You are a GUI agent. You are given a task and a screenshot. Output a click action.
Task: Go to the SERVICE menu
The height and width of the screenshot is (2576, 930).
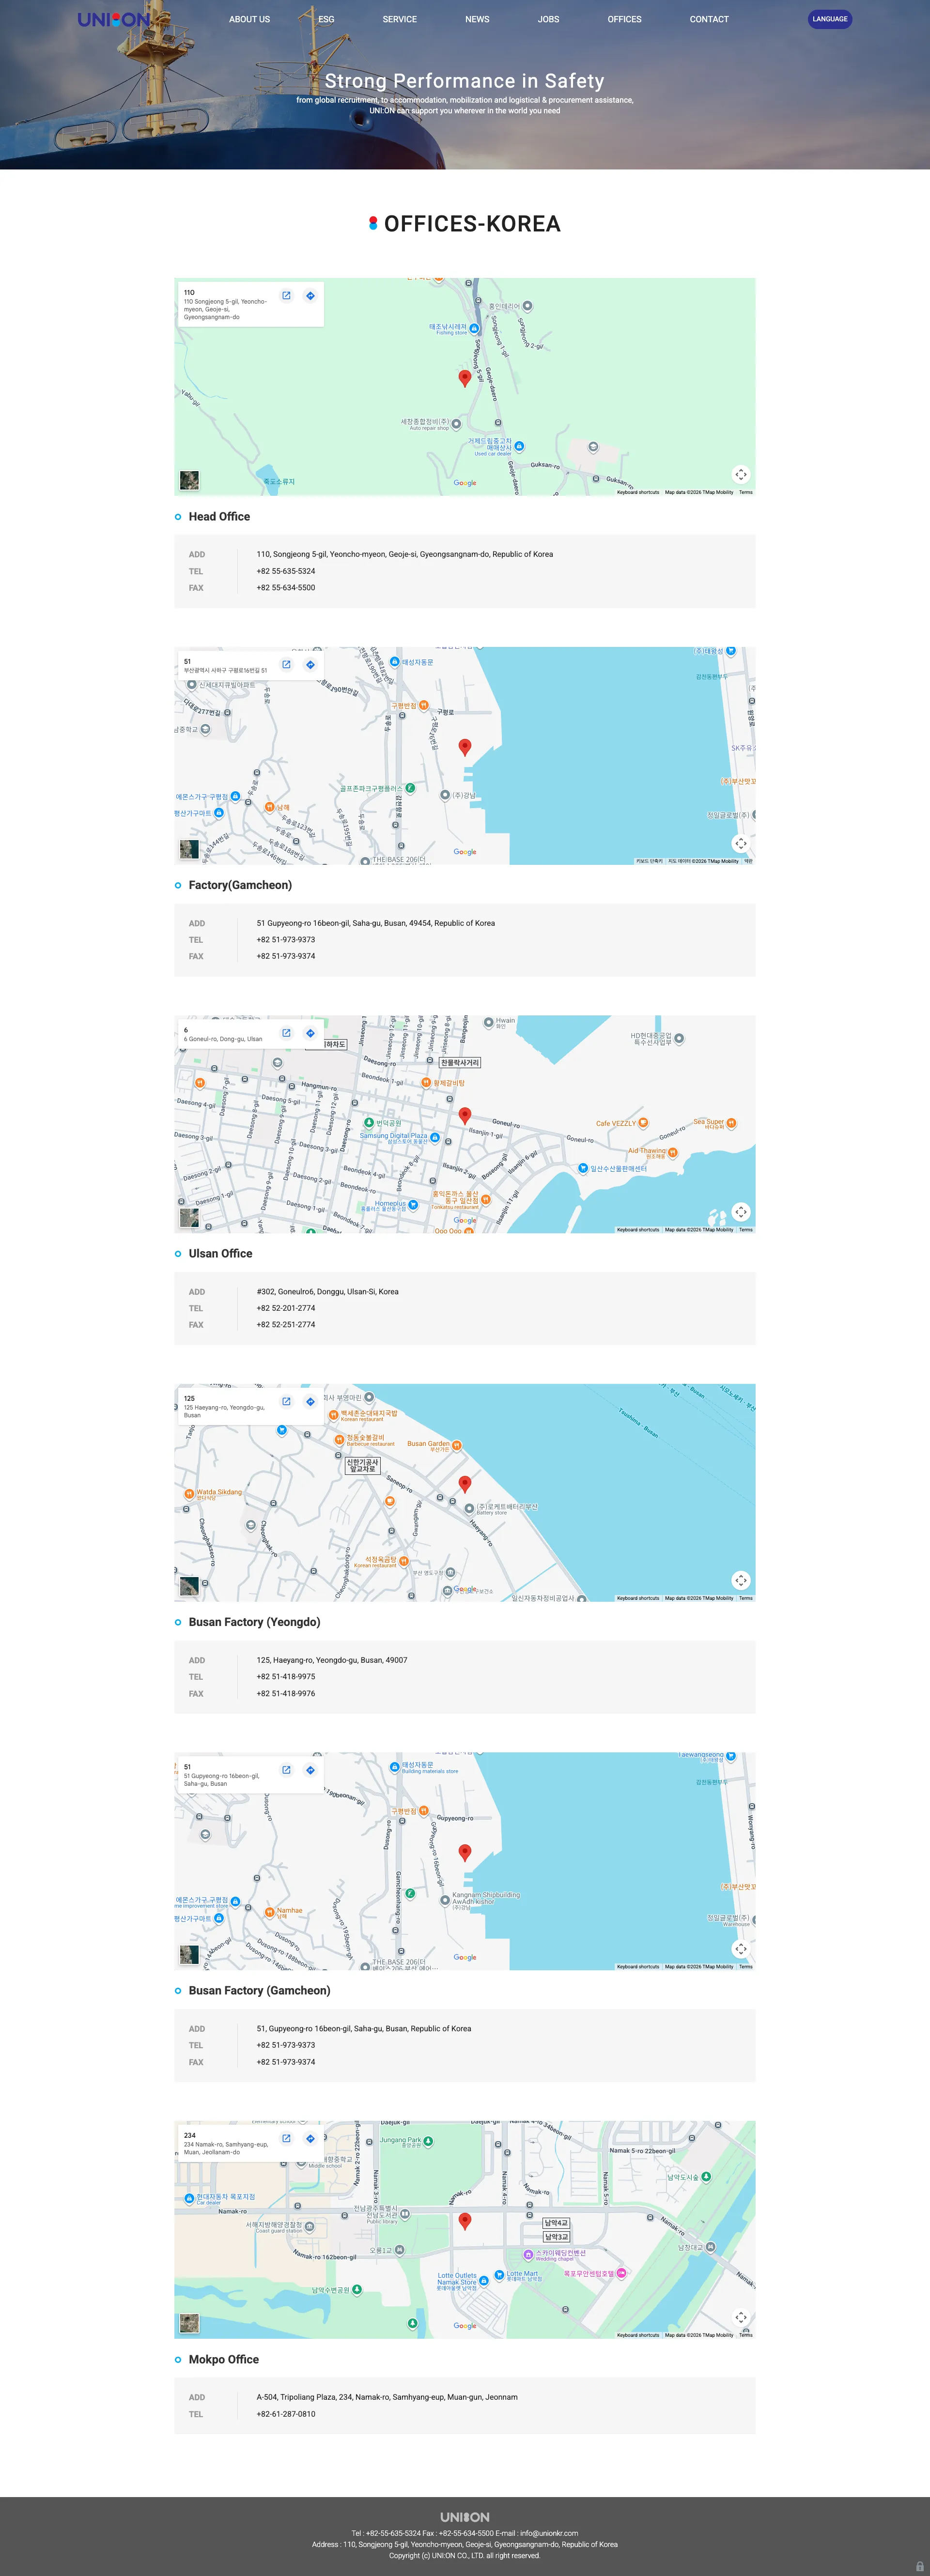tap(399, 19)
